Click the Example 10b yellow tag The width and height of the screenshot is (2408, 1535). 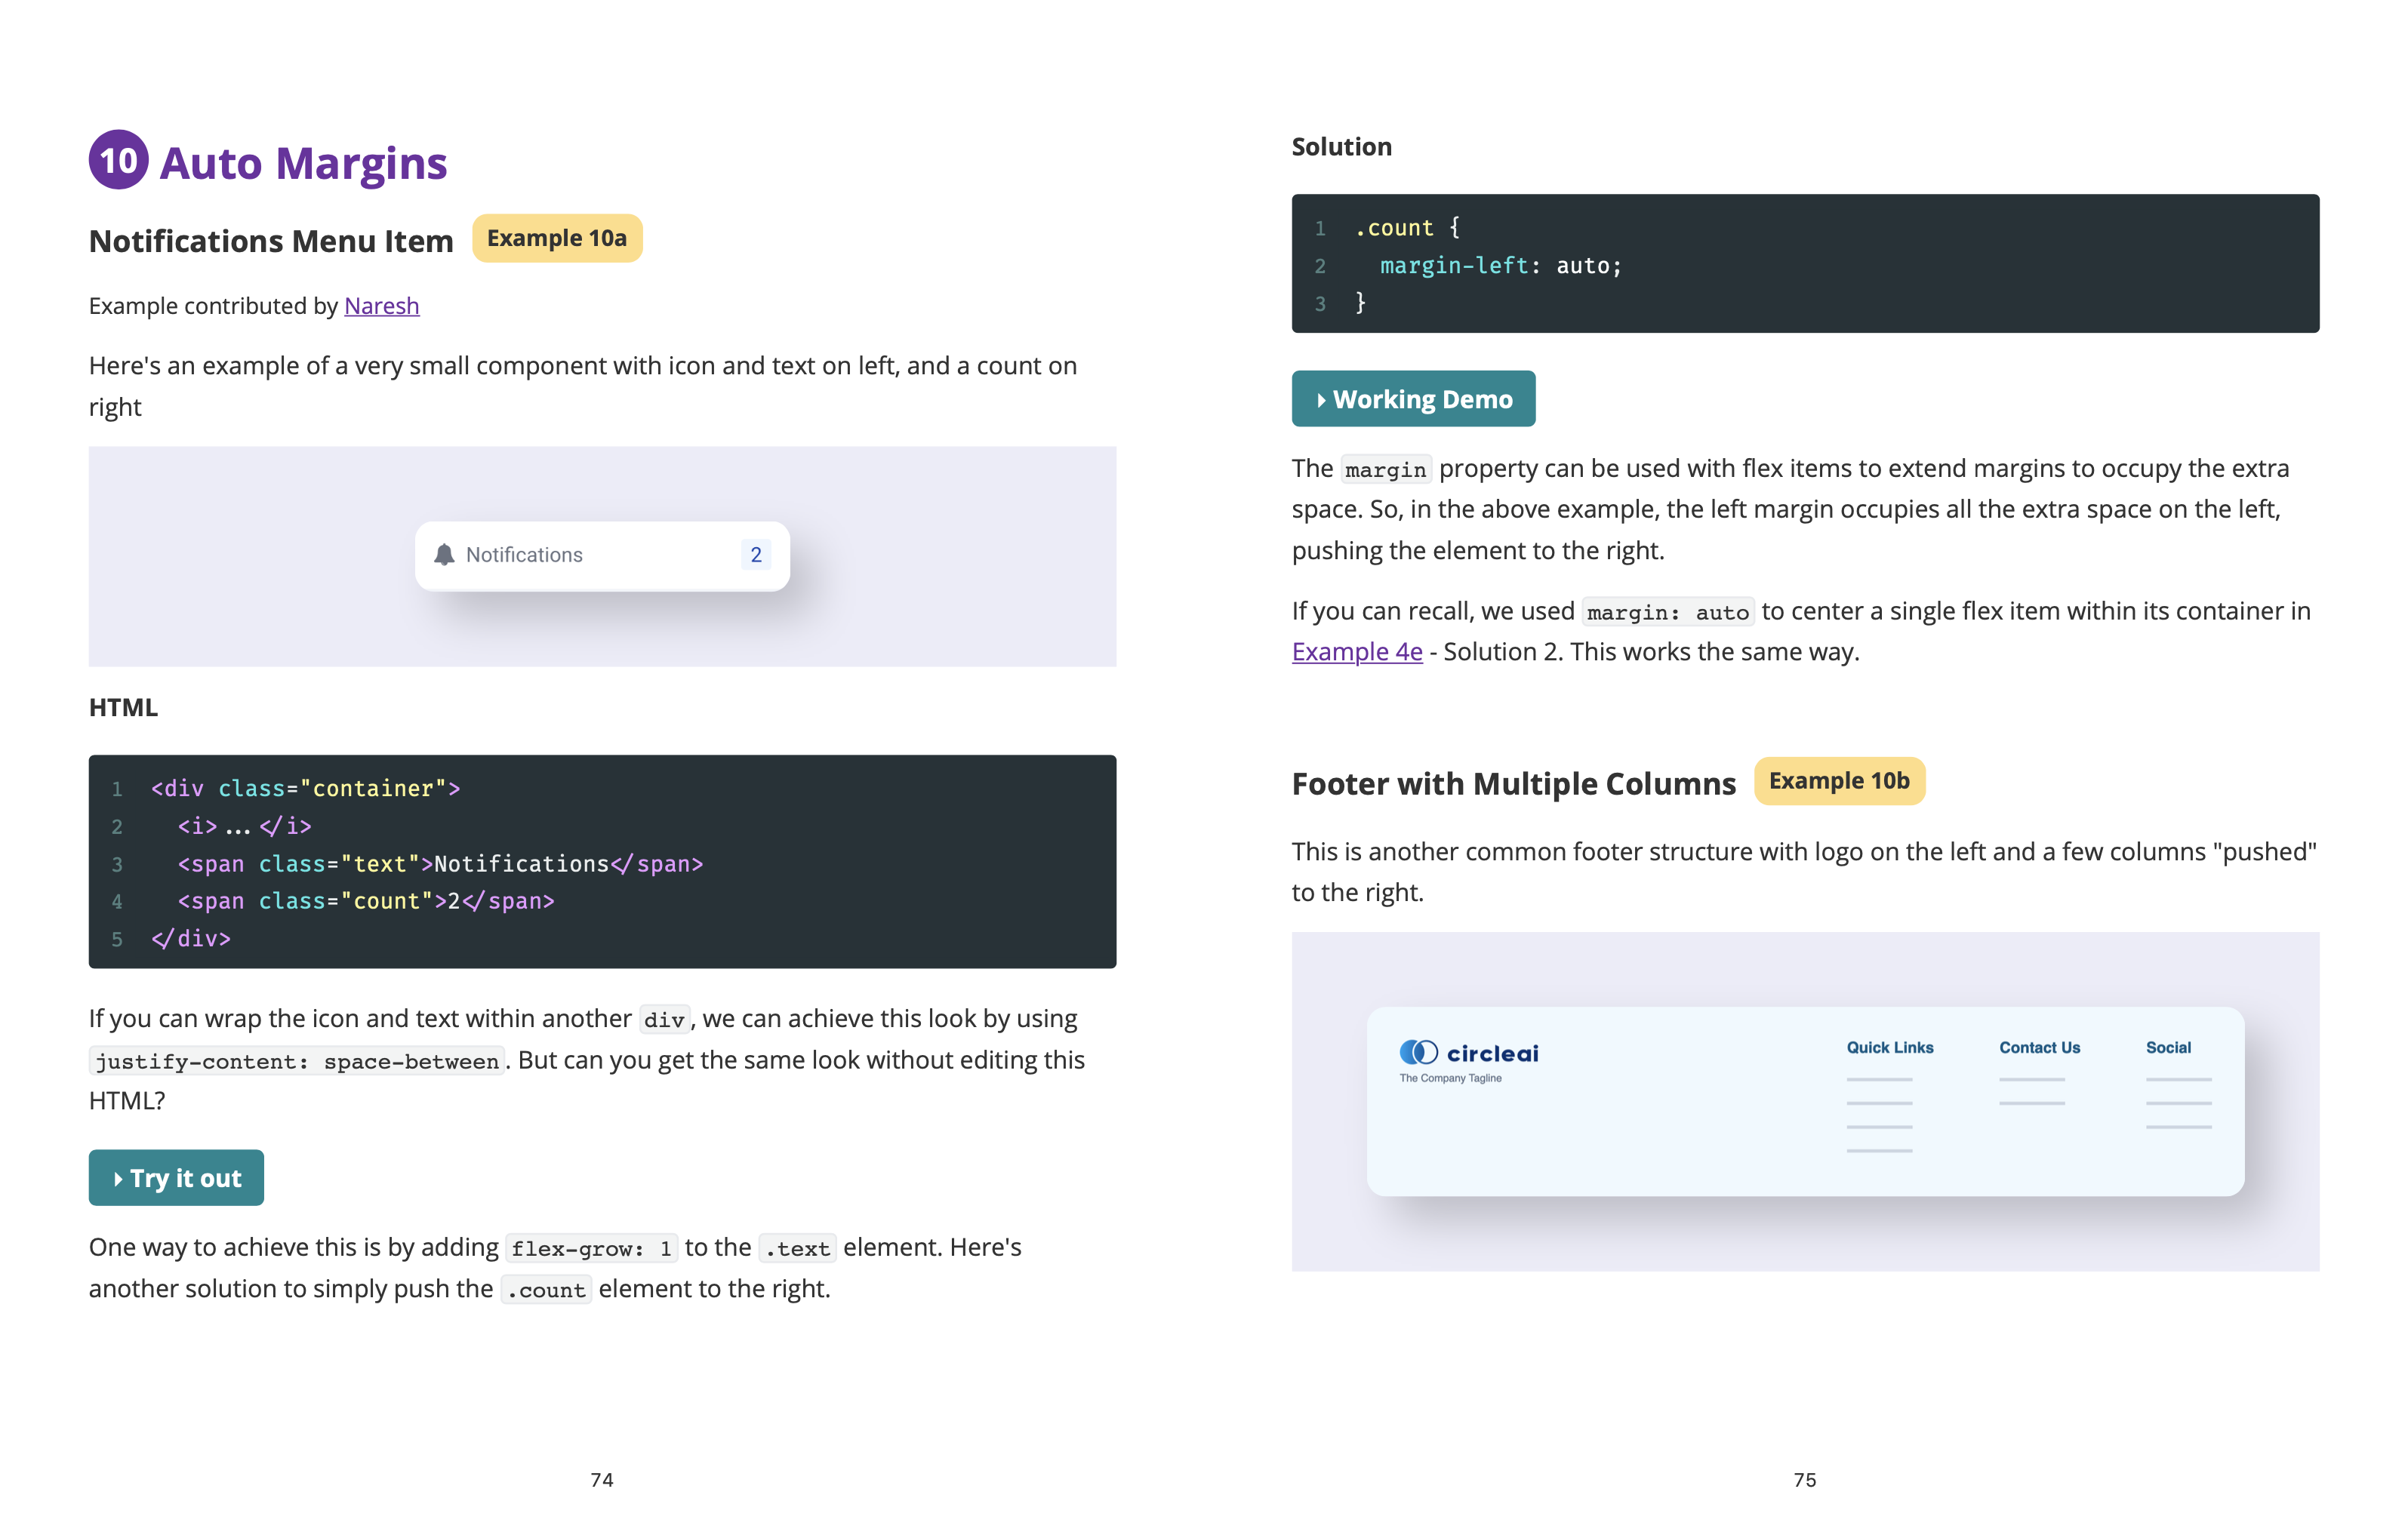click(1838, 781)
